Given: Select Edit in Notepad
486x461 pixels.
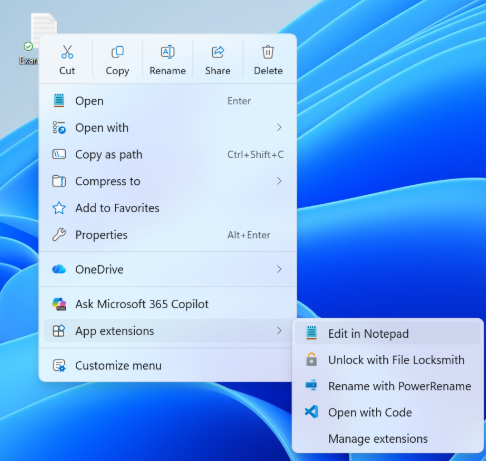Looking at the screenshot, I should coord(388,333).
